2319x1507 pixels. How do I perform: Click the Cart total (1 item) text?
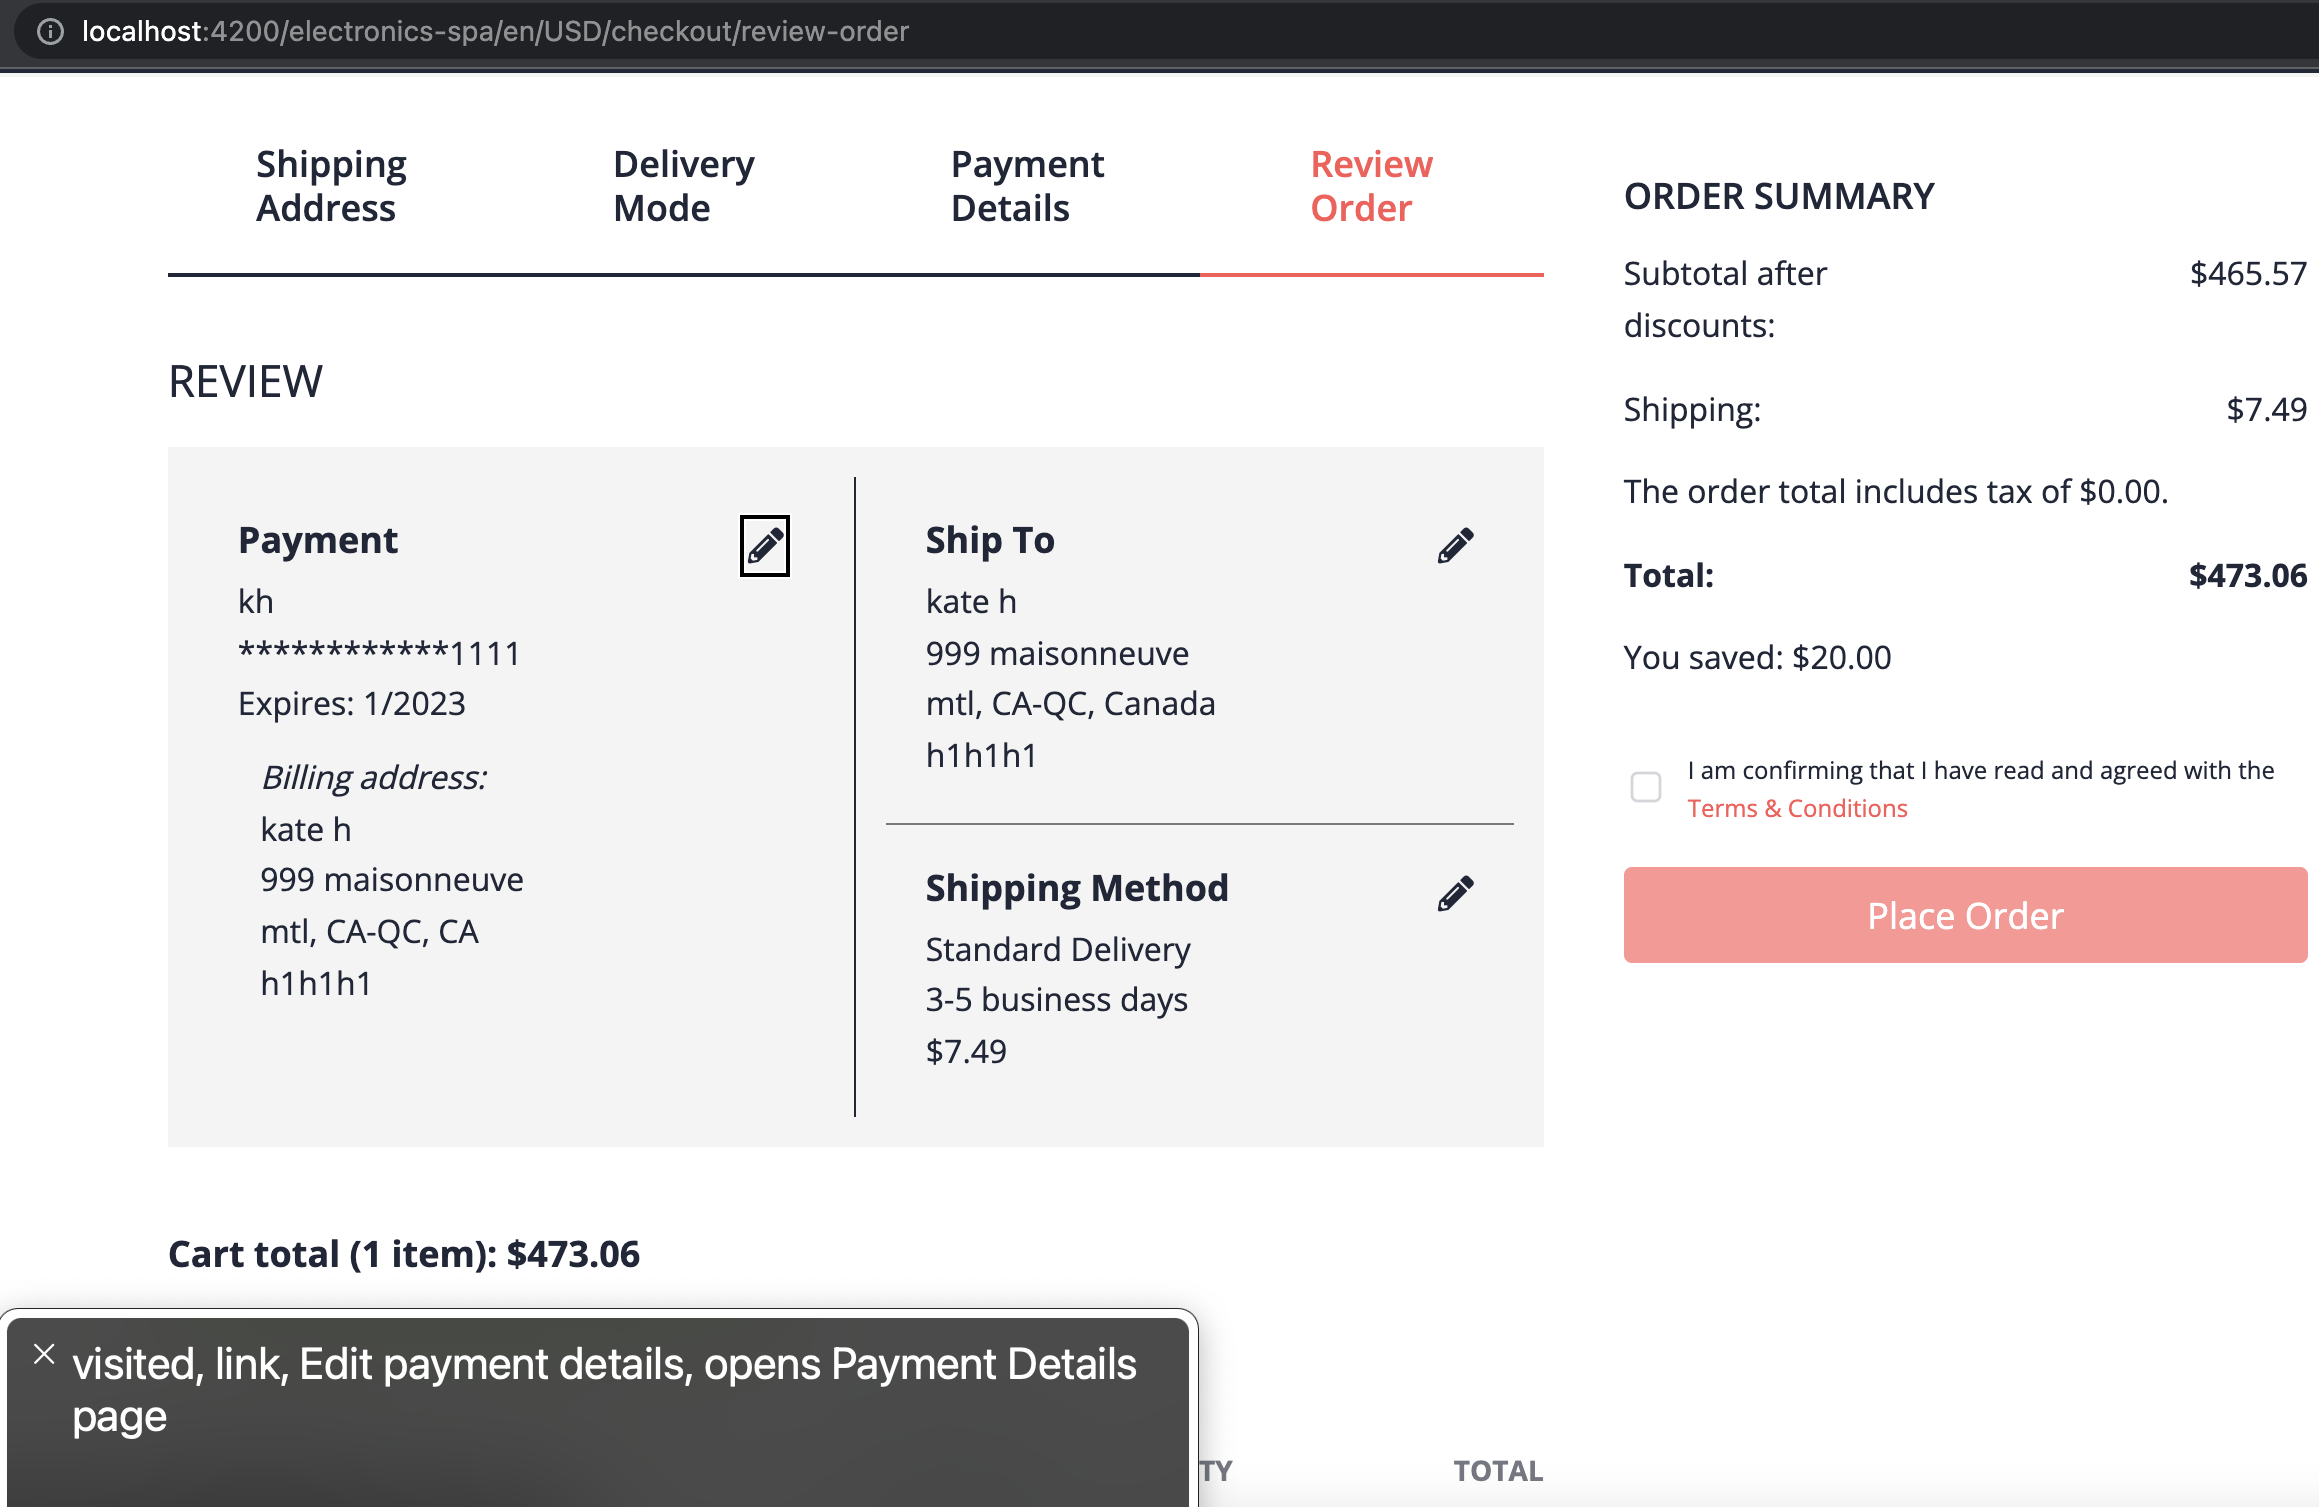pyautogui.click(x=404, y=1253)
